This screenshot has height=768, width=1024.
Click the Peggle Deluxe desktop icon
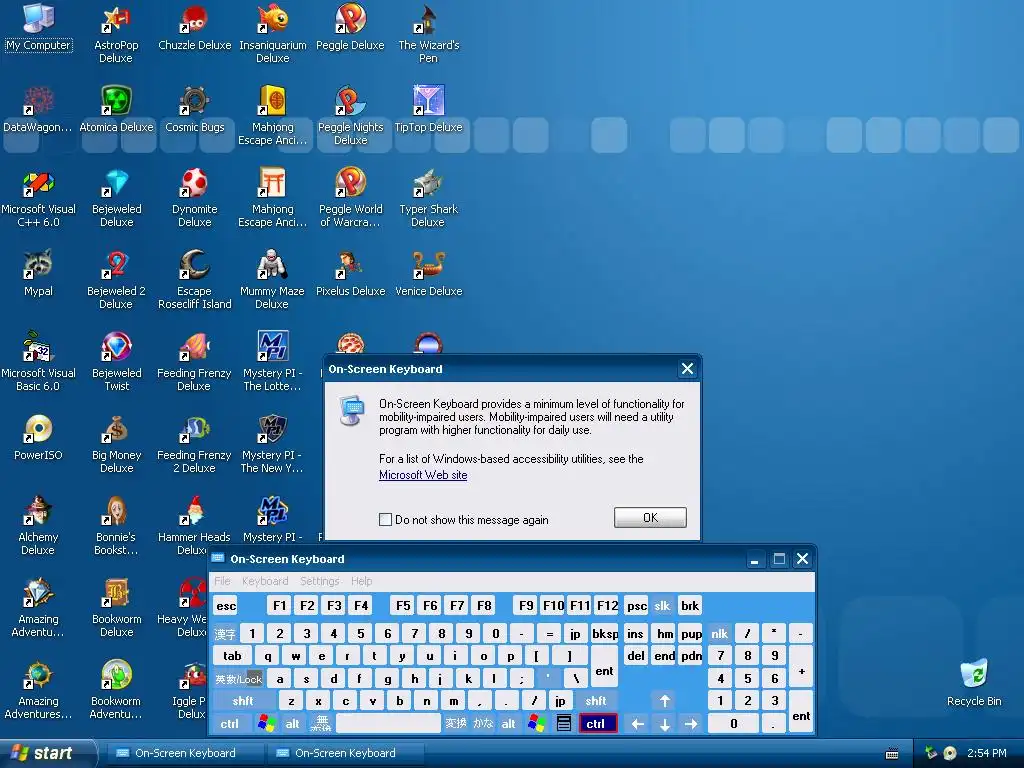pyautogui.click(x=350, y=27)
